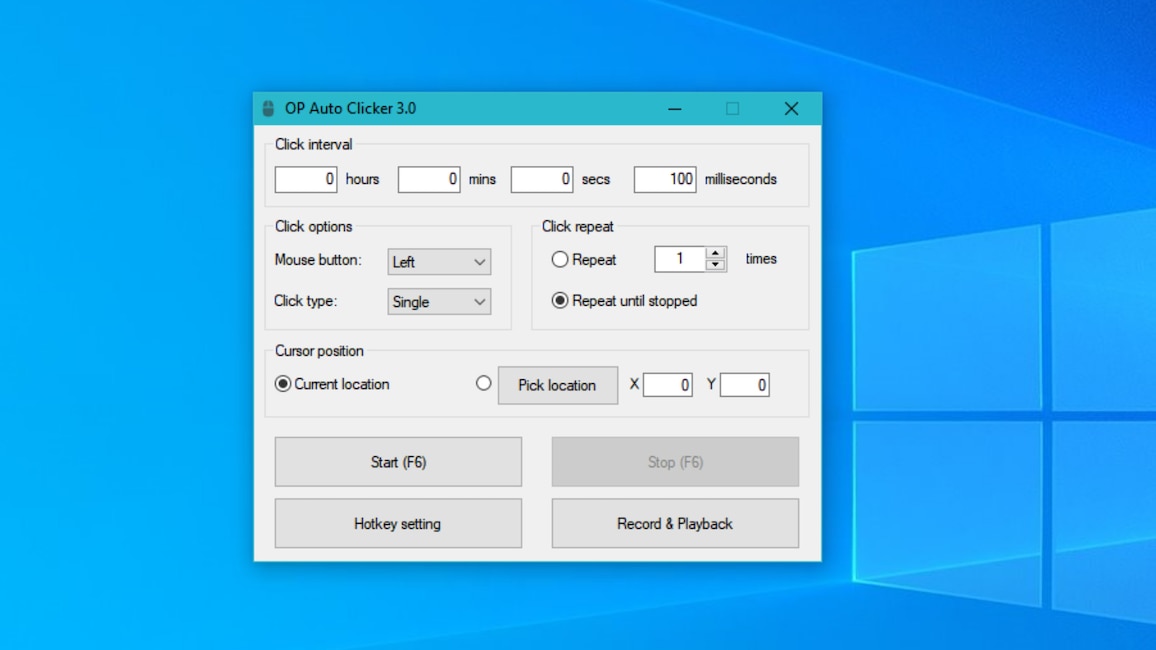The height and width of the screenshot is (650, 1156).
Task: Click the 'Cursor position' group label
Action: click(319, 351)
